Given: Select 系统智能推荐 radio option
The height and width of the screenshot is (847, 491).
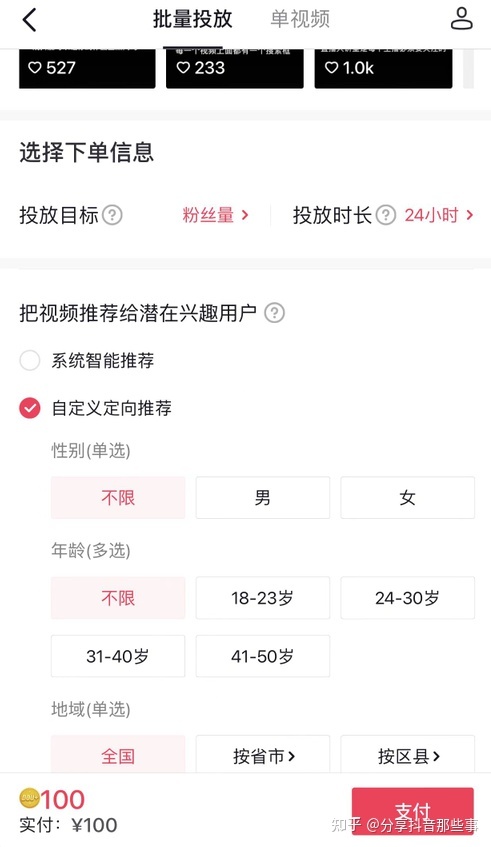Looking at the screenshot, I should coord(30,360).
